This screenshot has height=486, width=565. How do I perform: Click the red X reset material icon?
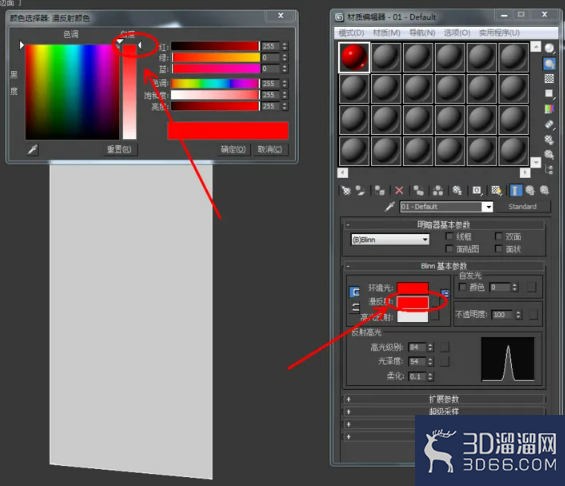coord(399,190)
